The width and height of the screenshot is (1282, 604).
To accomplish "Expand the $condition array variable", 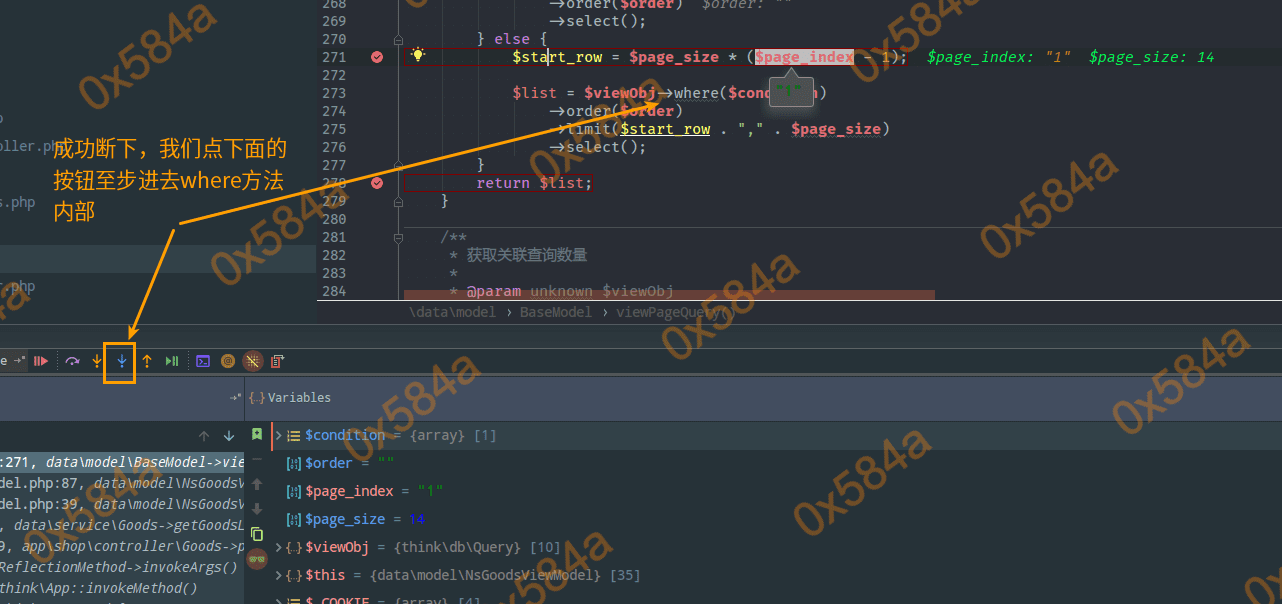I will 278,436.
